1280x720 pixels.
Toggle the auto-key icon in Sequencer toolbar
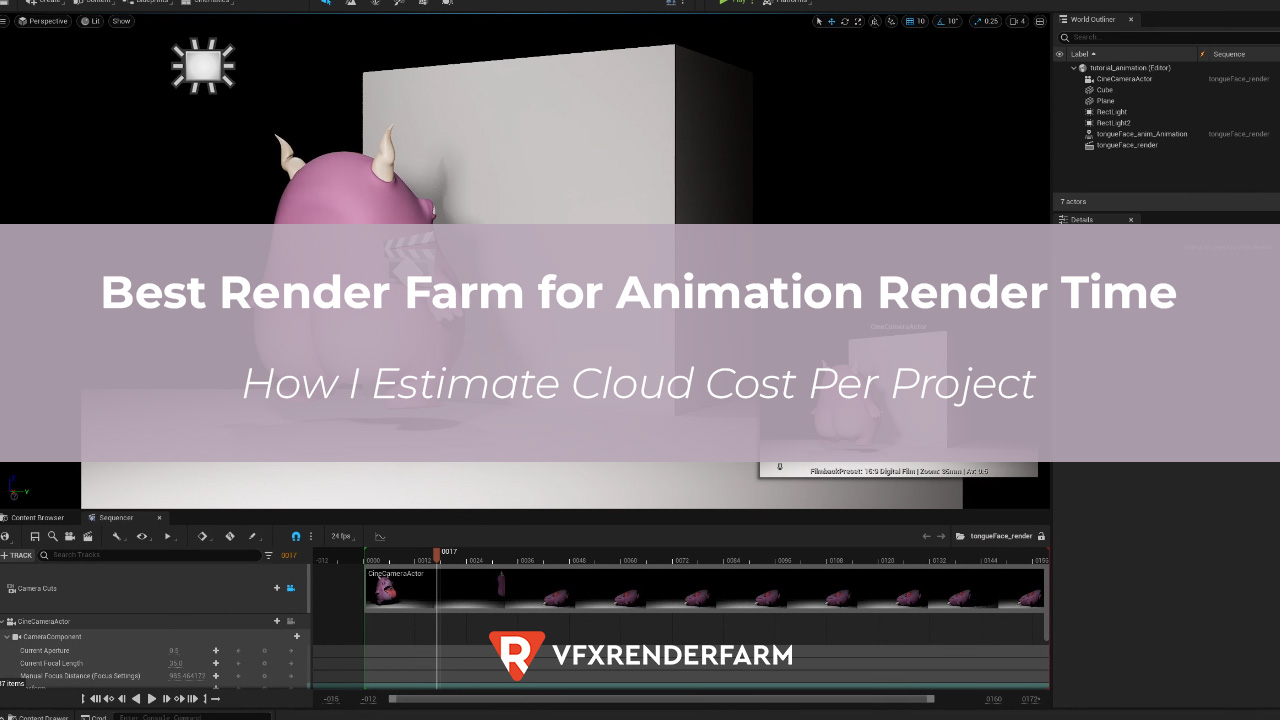(230, 536)
